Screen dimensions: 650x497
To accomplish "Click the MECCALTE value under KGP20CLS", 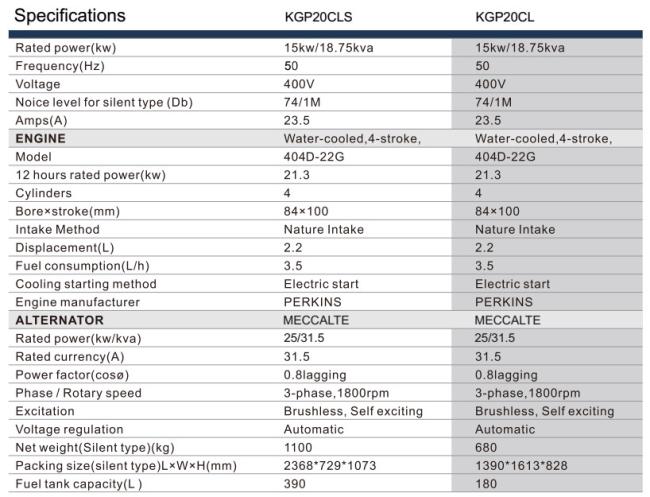I will point(316,320).
